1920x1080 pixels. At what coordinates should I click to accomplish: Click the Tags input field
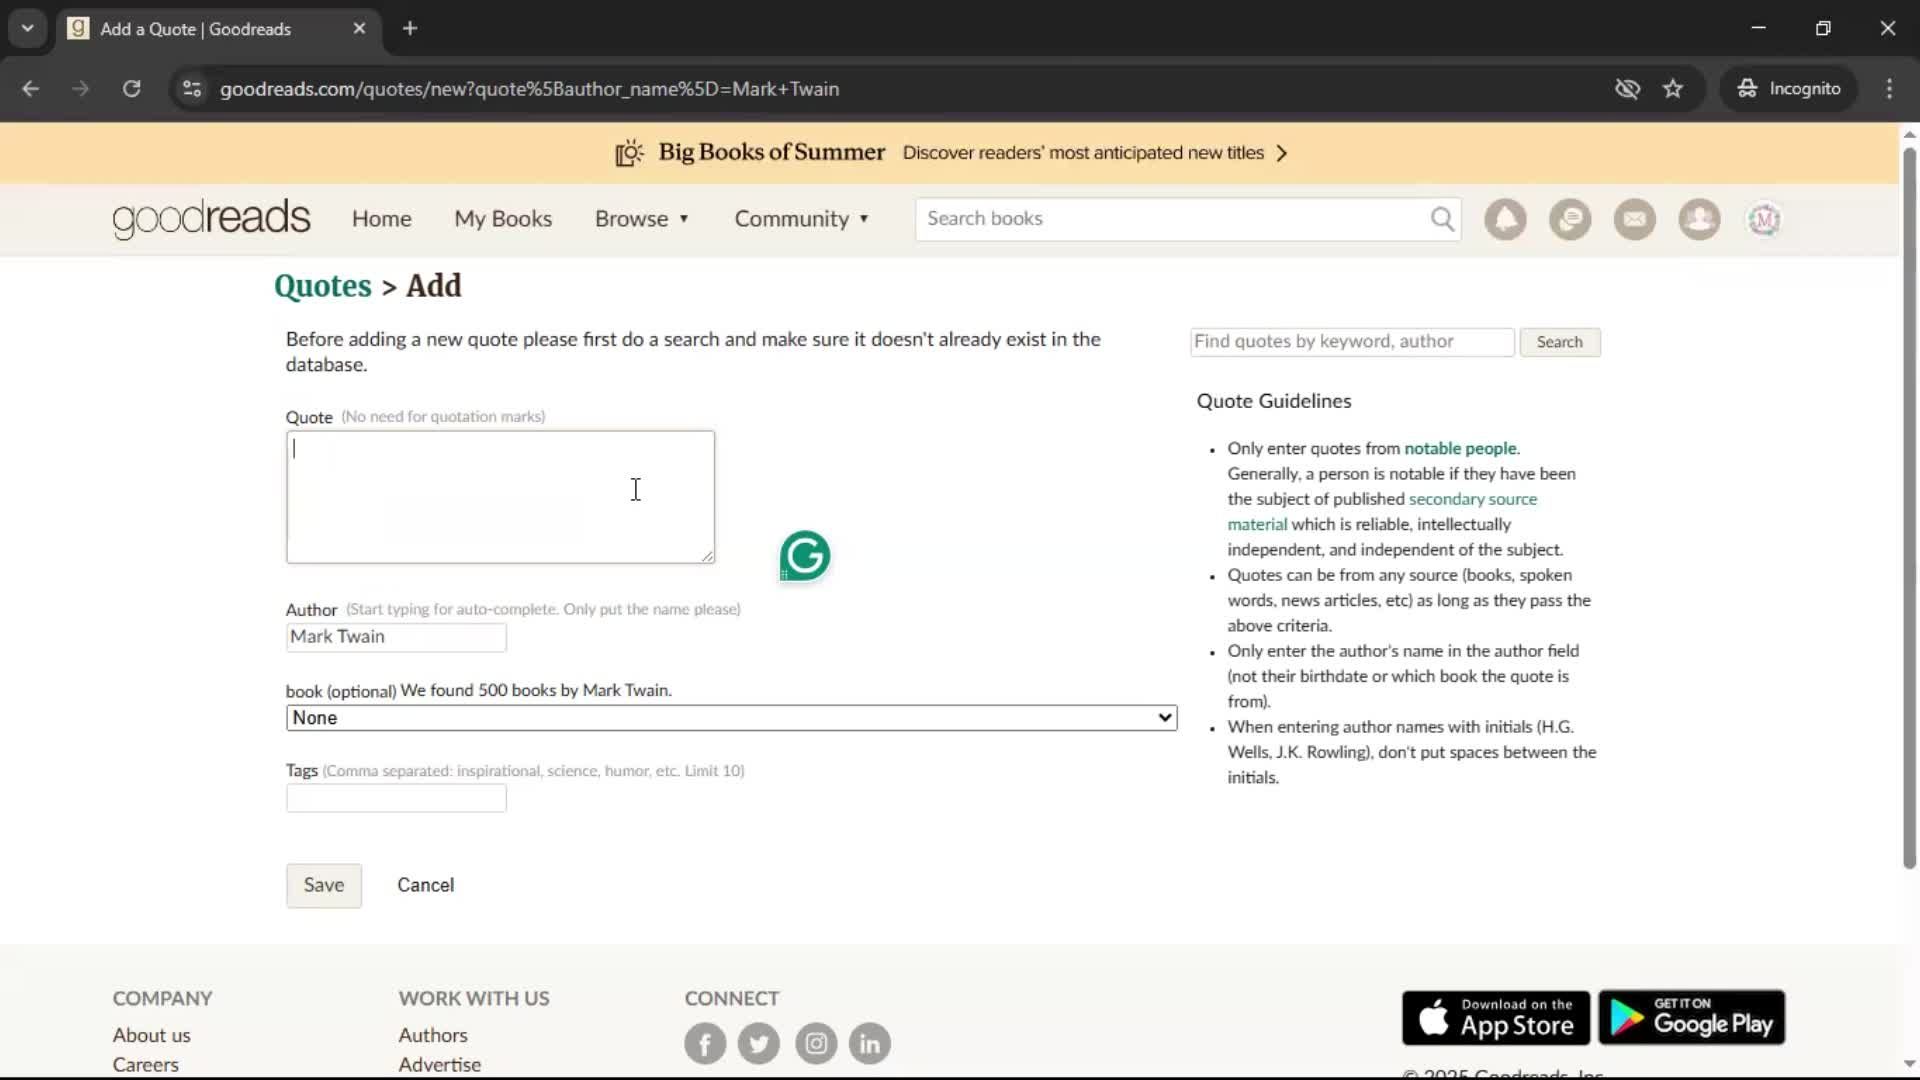coord(396,798)
